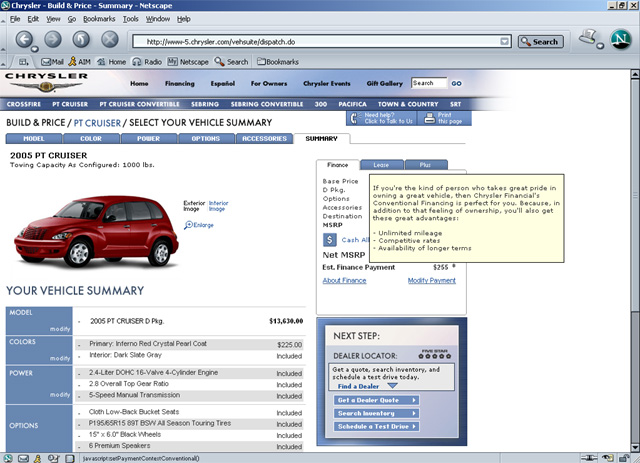Select the Plus payment tab

coord(425,165)
